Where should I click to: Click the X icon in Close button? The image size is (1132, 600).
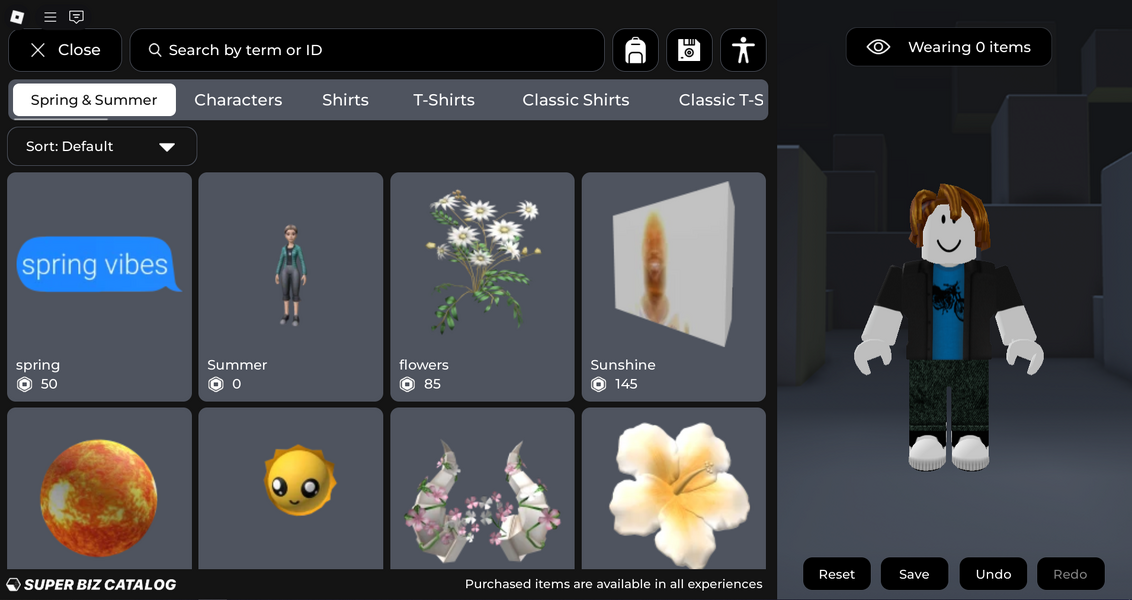(38, 50)
